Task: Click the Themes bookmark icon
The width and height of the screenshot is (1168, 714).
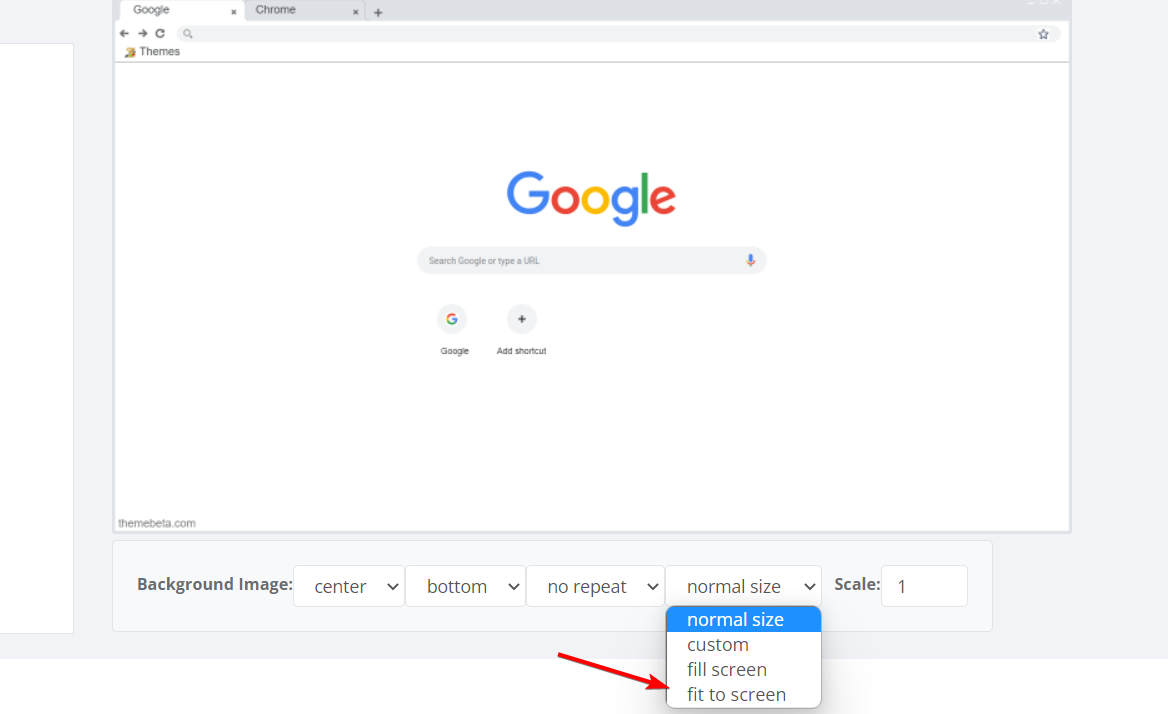Action: coord(130,52)
